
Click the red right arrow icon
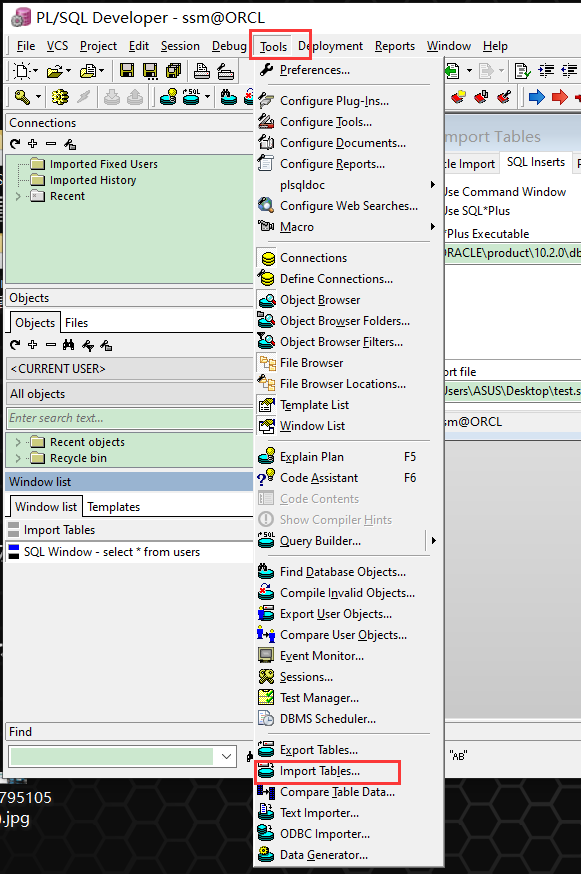[559, 98]
